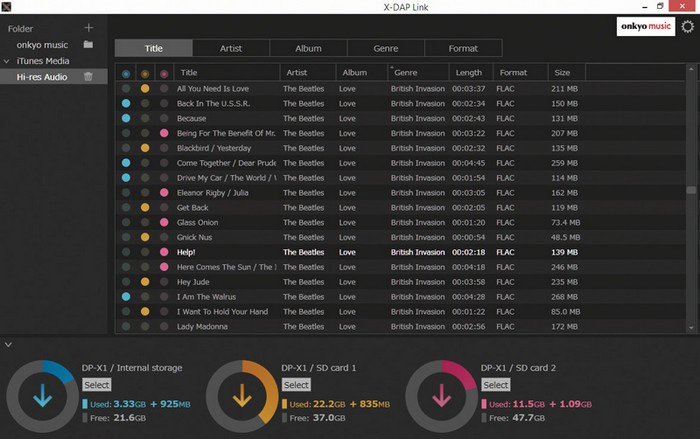This screenshot has height=439, width=700.
Task: Toggle blue dot on Come Together row
Action: pos(126,163)
